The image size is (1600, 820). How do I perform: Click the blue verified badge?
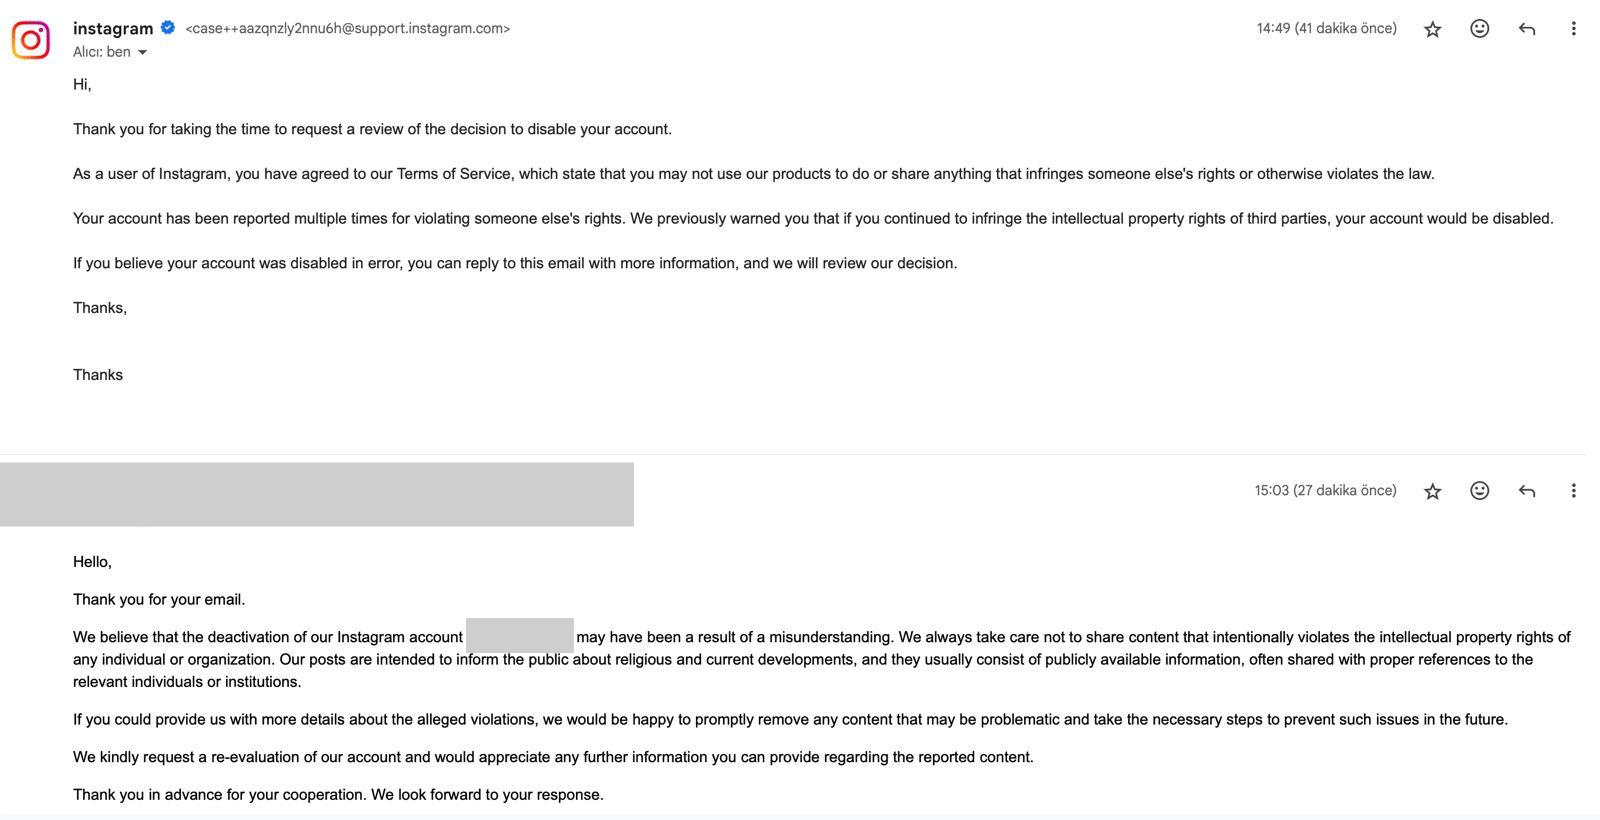[x=168, y=28]
